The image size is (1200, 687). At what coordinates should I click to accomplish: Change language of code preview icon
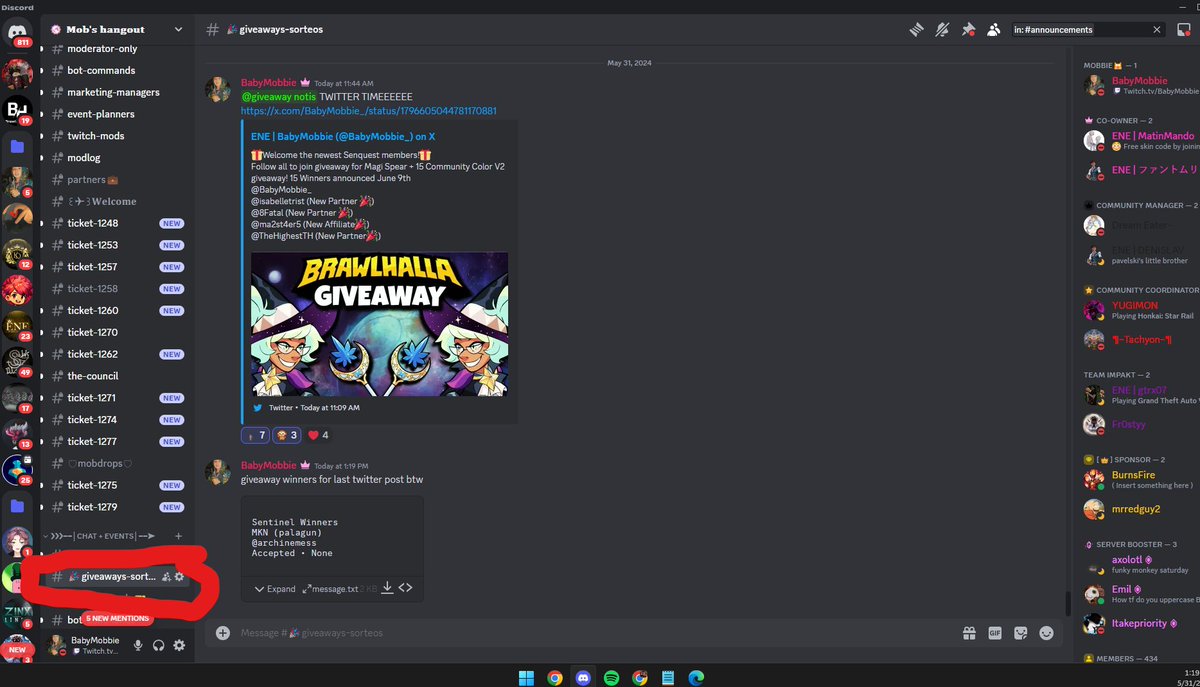click(x=405, y=588)
